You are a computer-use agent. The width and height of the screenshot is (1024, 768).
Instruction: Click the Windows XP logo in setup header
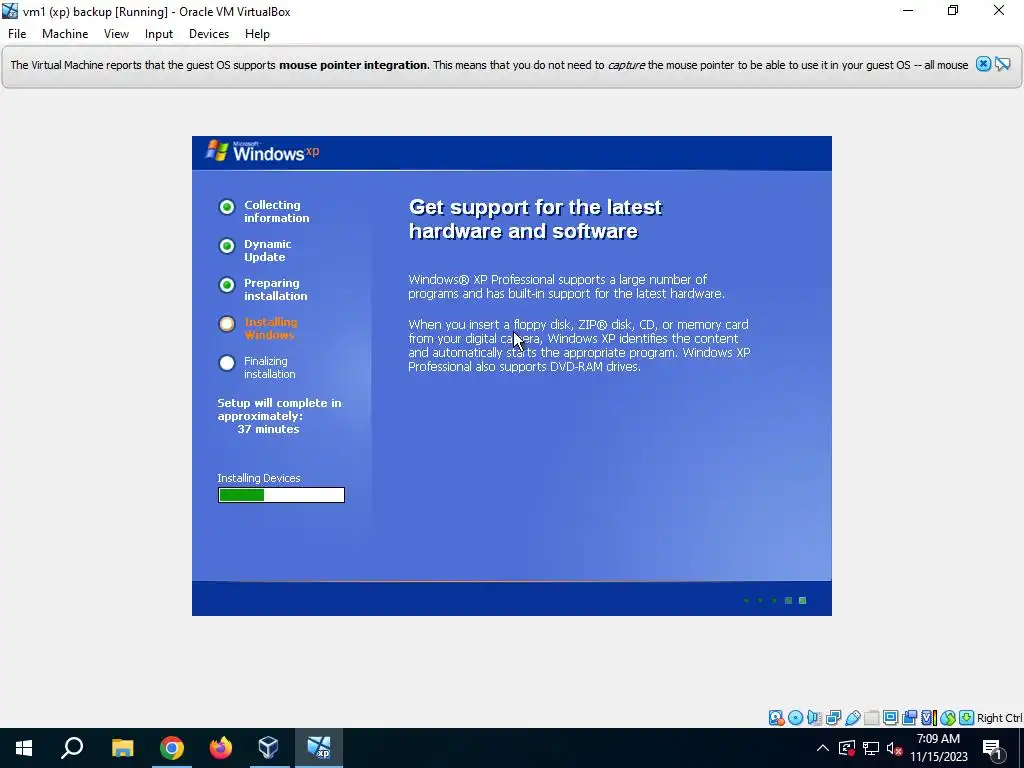click(x=263, y=152)
